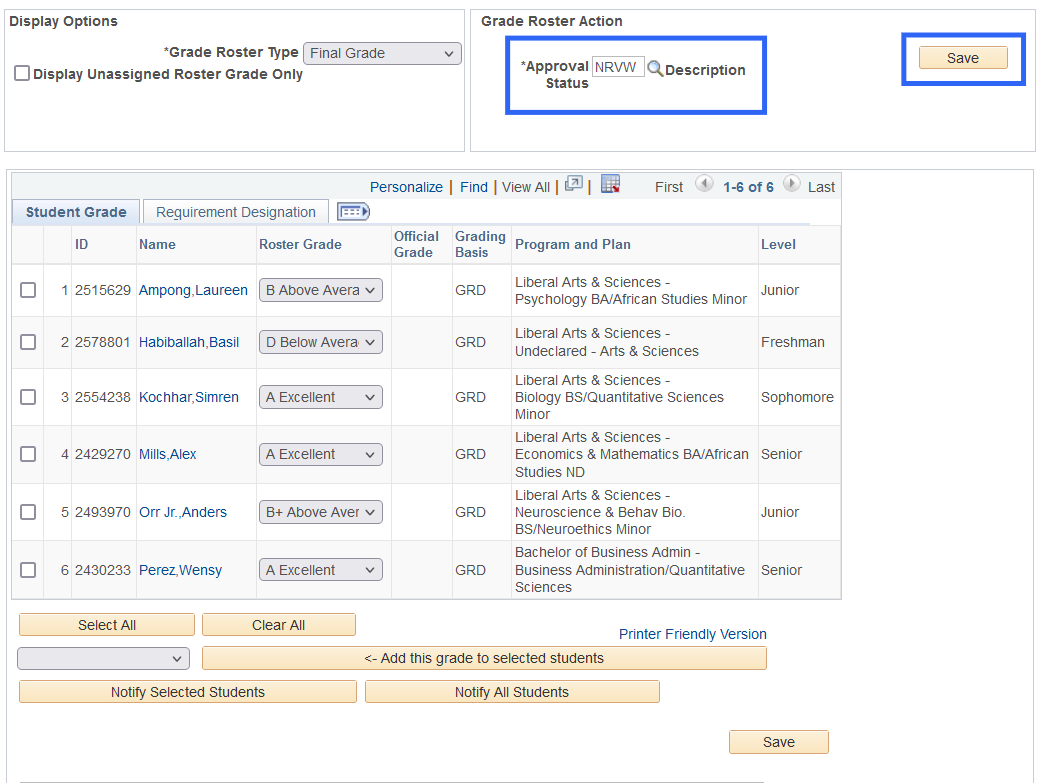Switch to the Requirement Designation tab

236,212
